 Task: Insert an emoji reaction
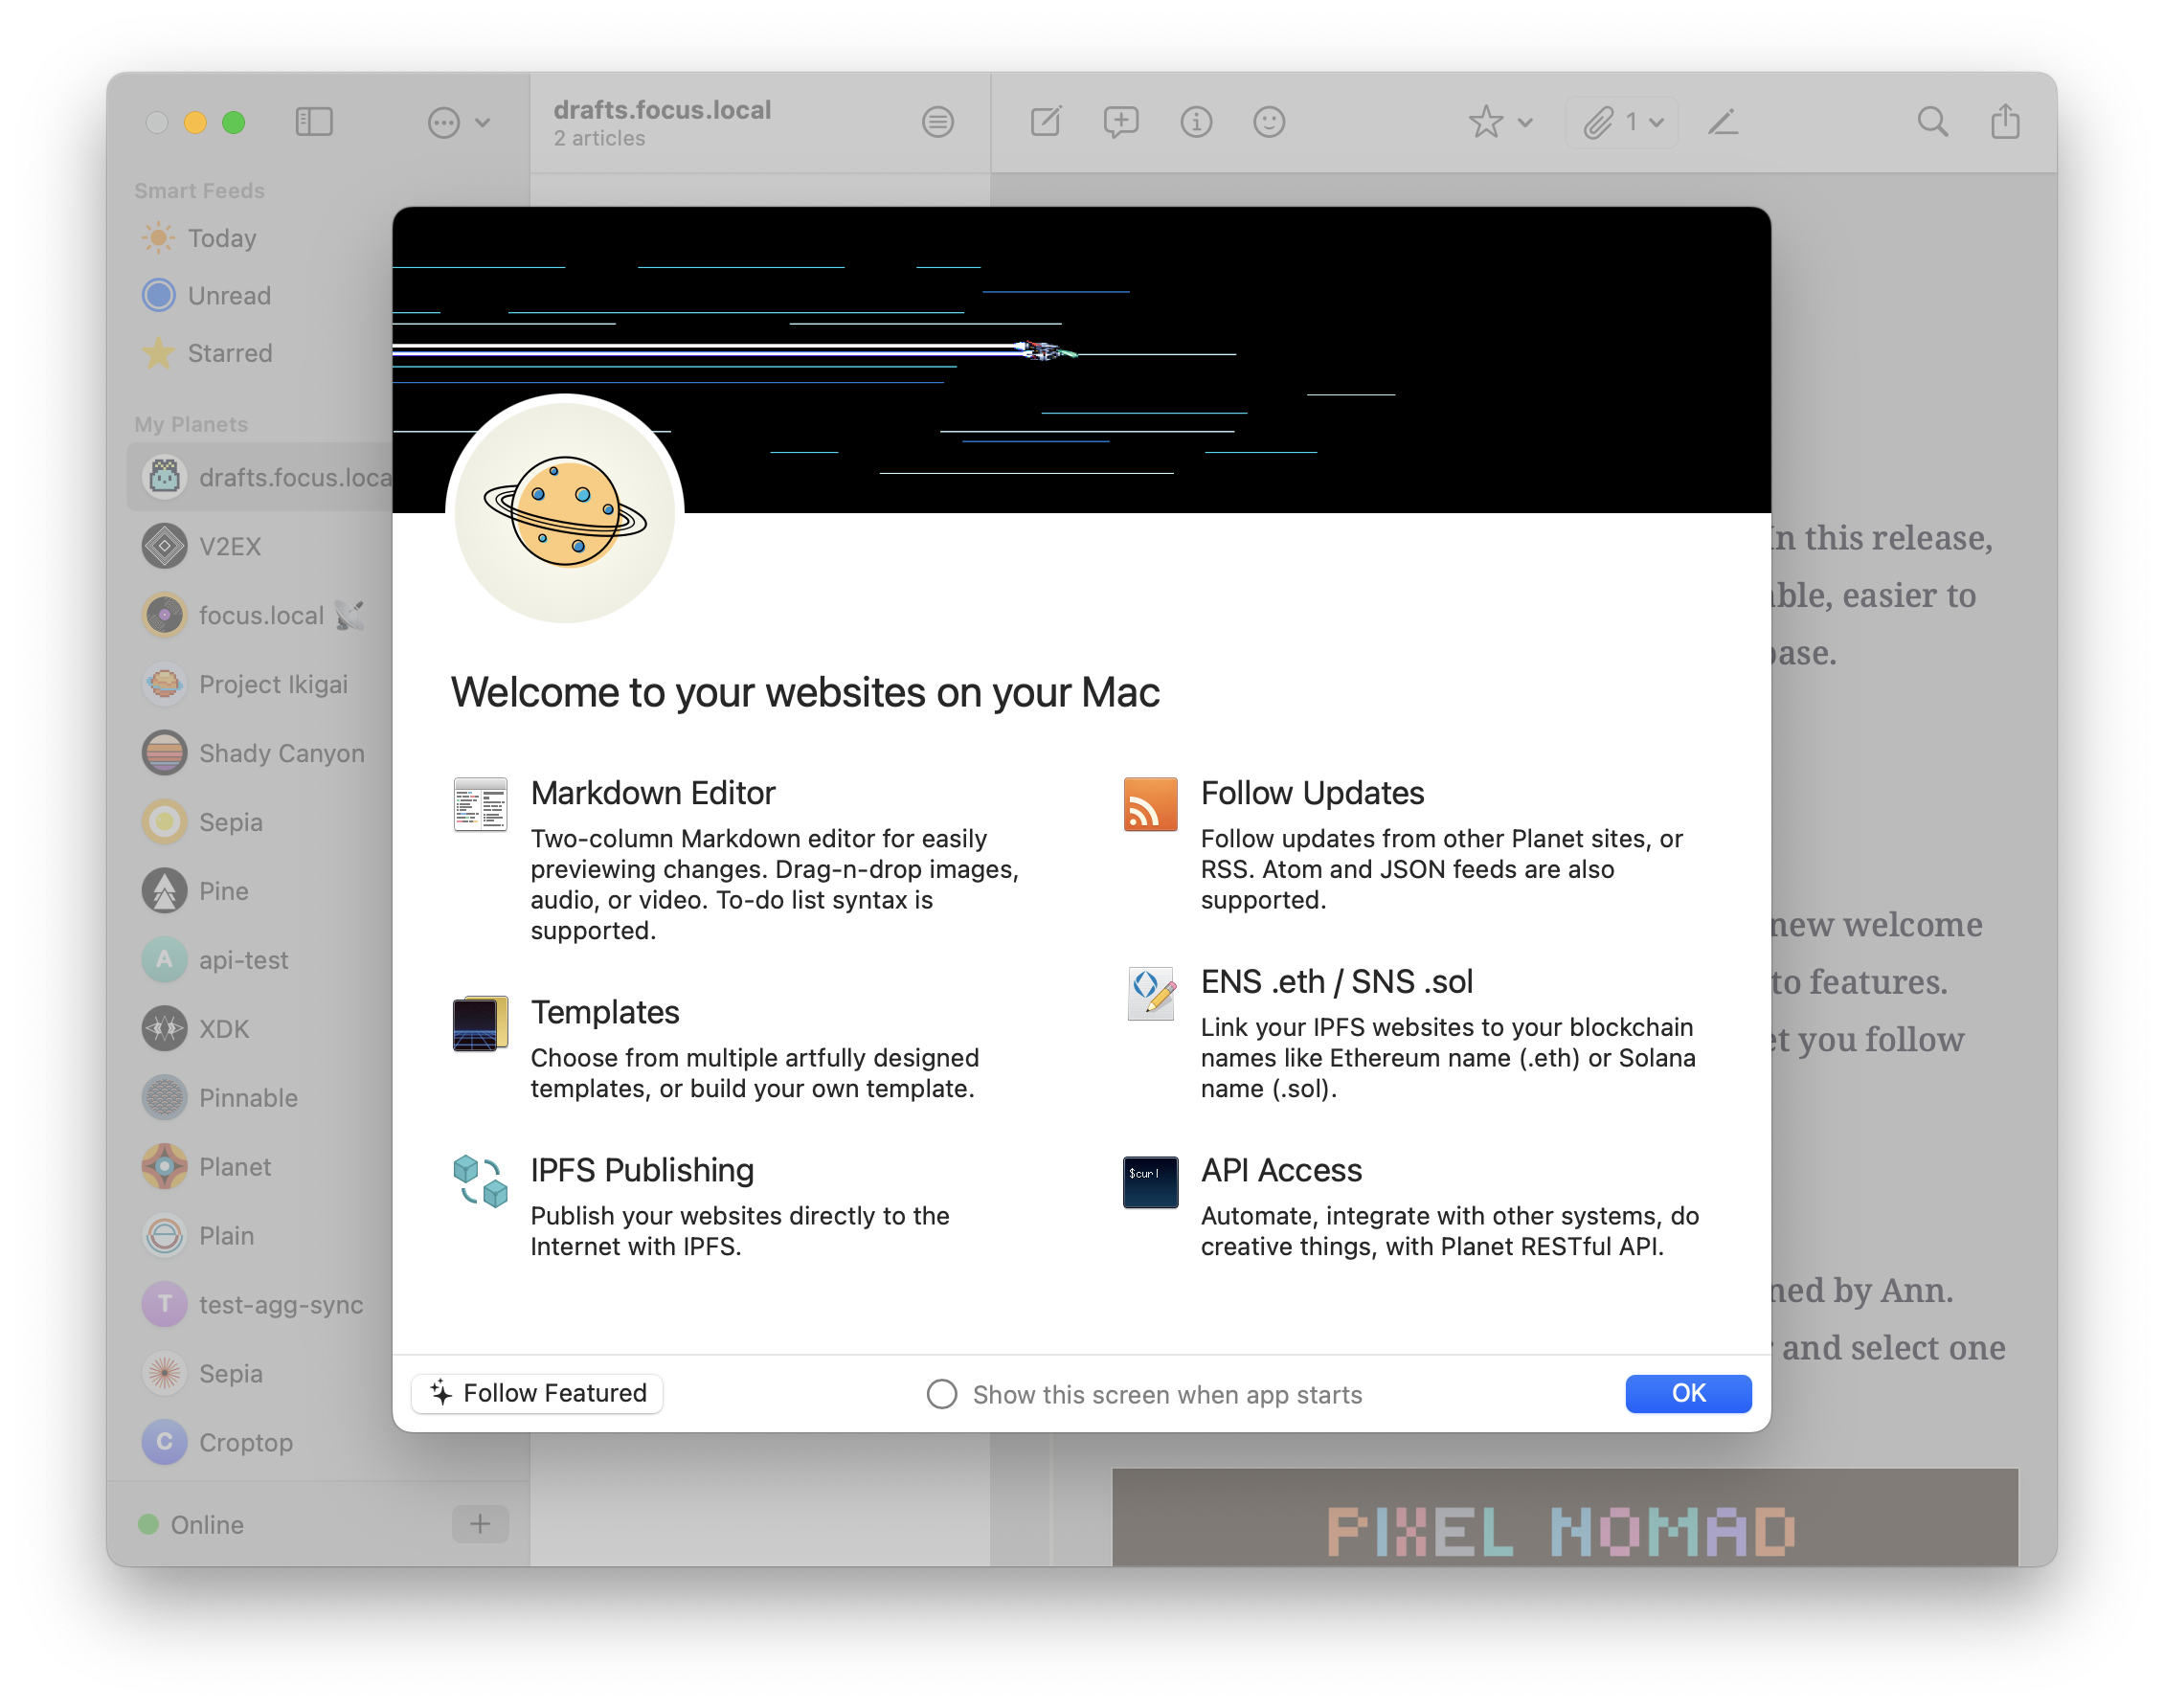coord(1270,122)
